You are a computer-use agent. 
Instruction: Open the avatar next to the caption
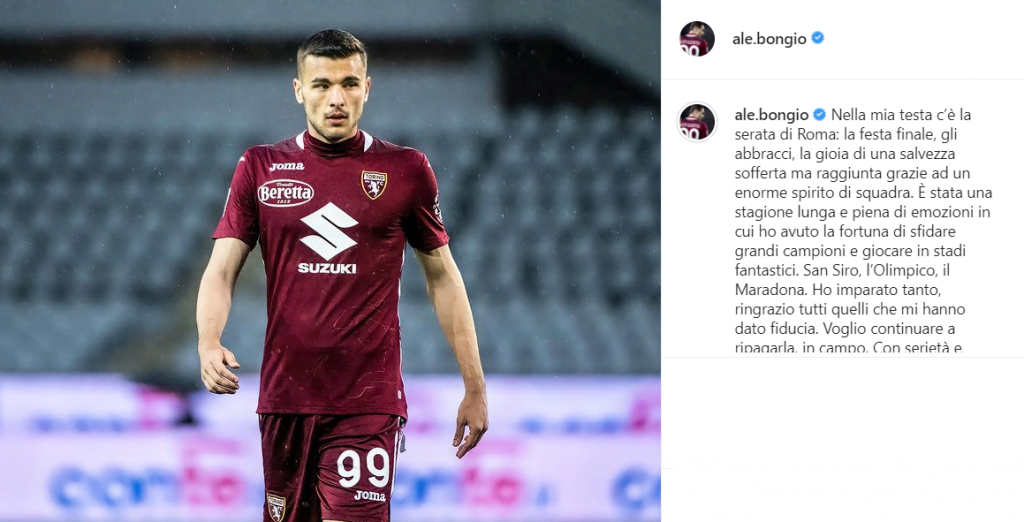[697, 122]
